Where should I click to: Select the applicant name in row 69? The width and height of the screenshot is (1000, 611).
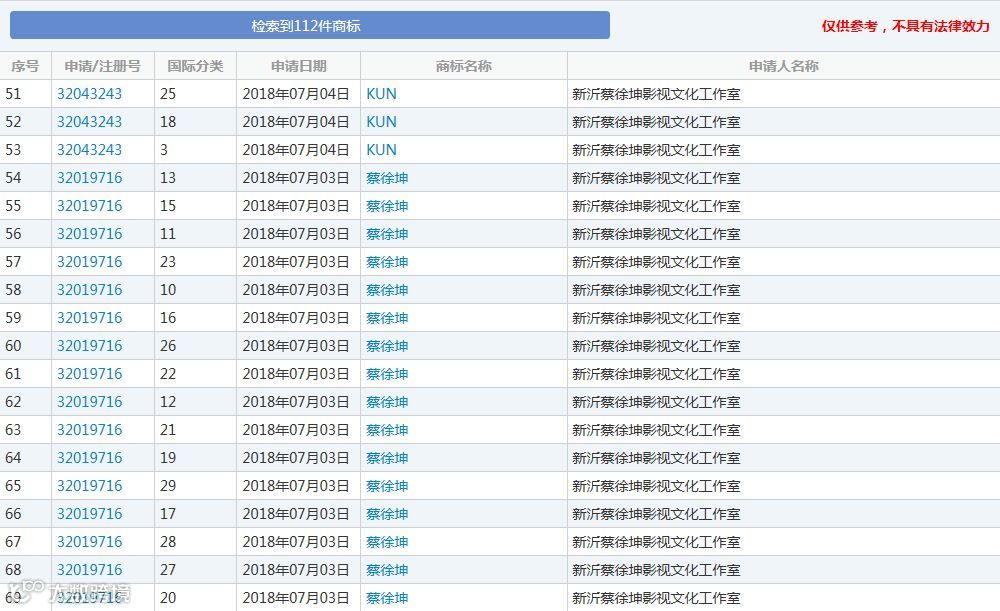[656, 599]
